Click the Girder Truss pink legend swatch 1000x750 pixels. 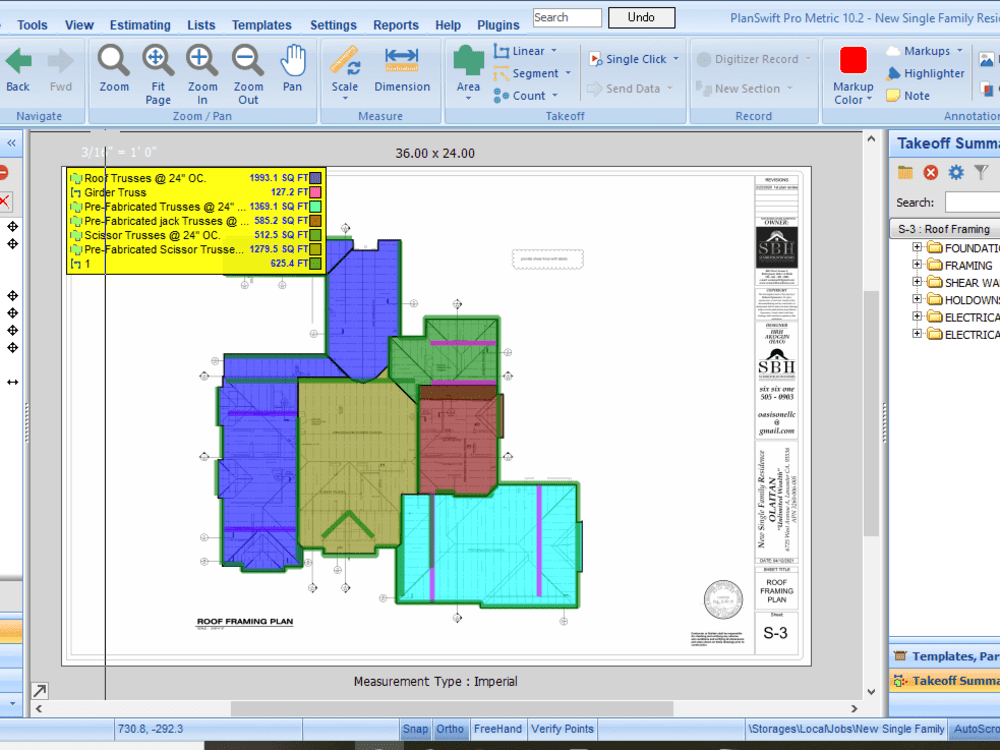315,192
